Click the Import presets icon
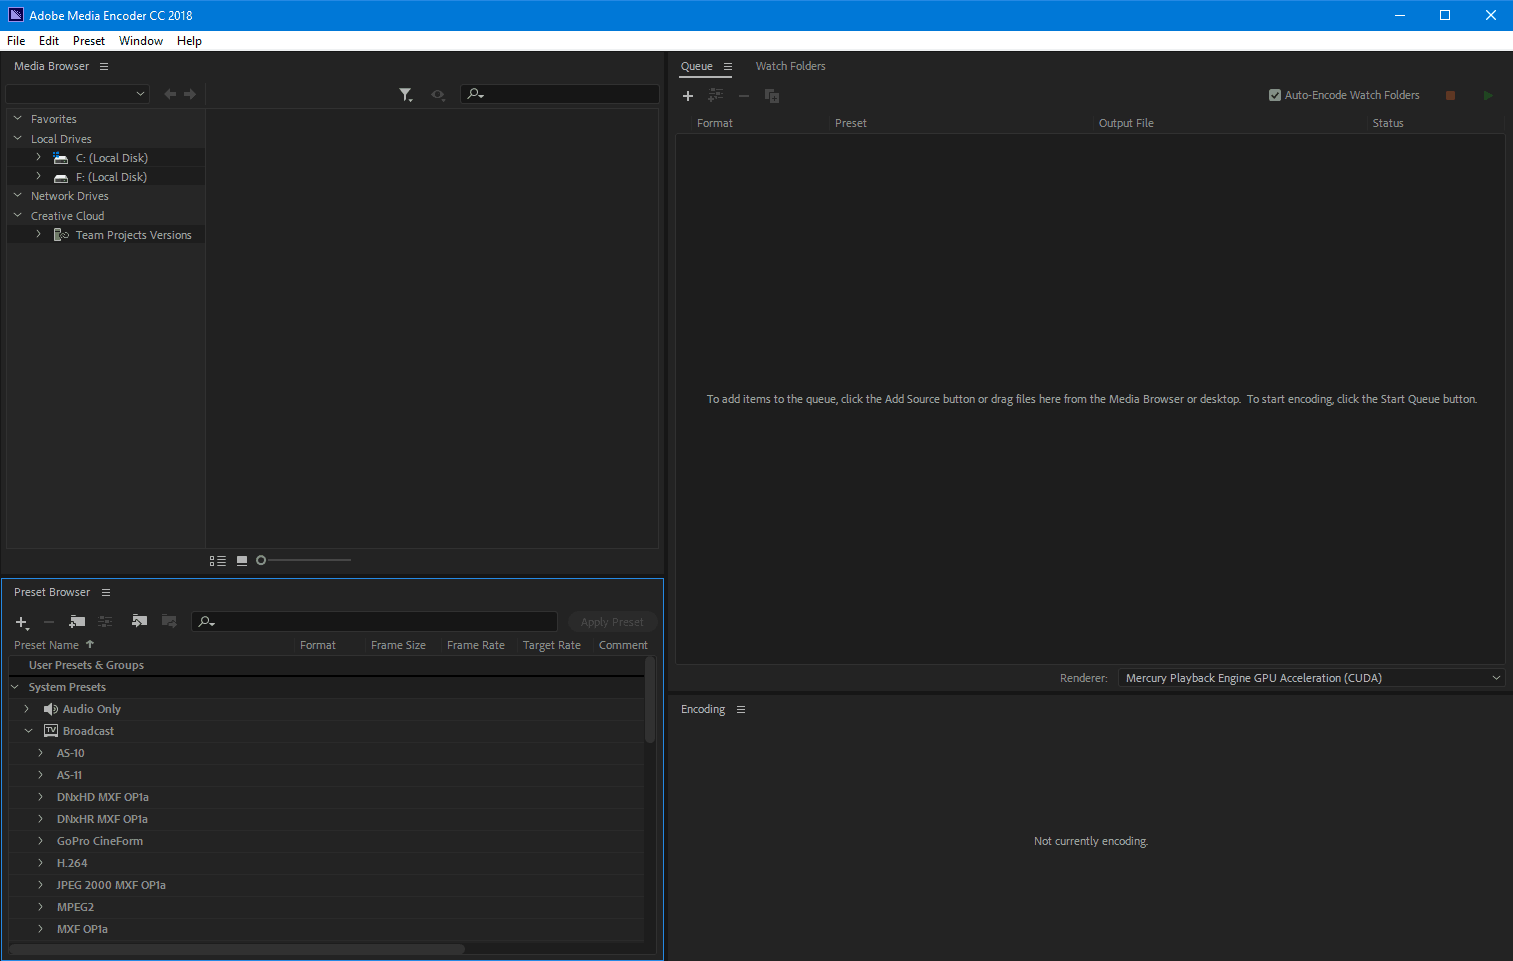Image resolution: width=1513 pixels, height=961 pixels. pyautogui.click(x=139, y=621)
